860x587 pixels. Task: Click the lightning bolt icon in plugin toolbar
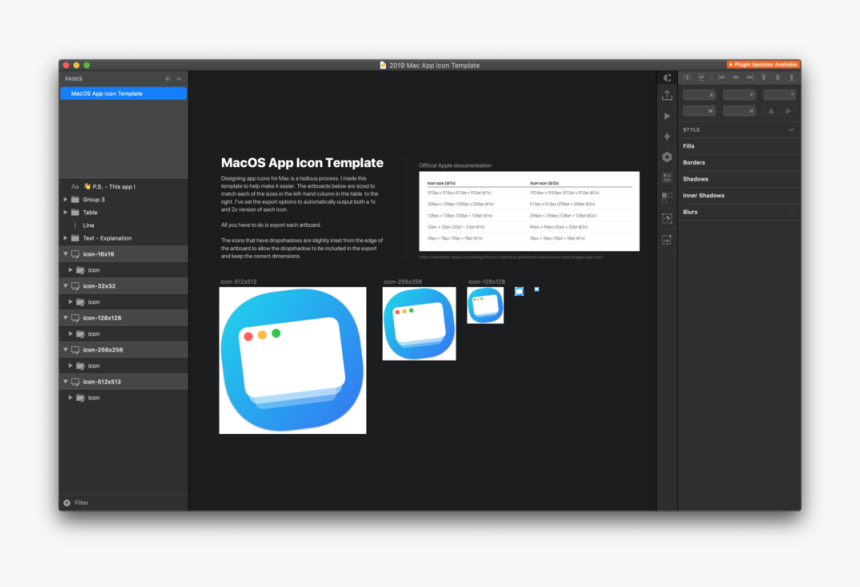pyautogui.click(x=667, y=137)
